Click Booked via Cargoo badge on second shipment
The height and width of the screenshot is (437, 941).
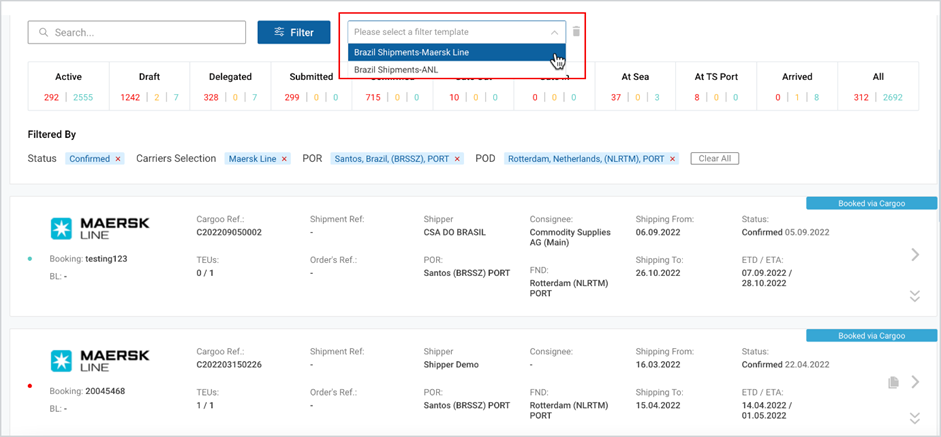pyautogui.click(x=871, y=336)
